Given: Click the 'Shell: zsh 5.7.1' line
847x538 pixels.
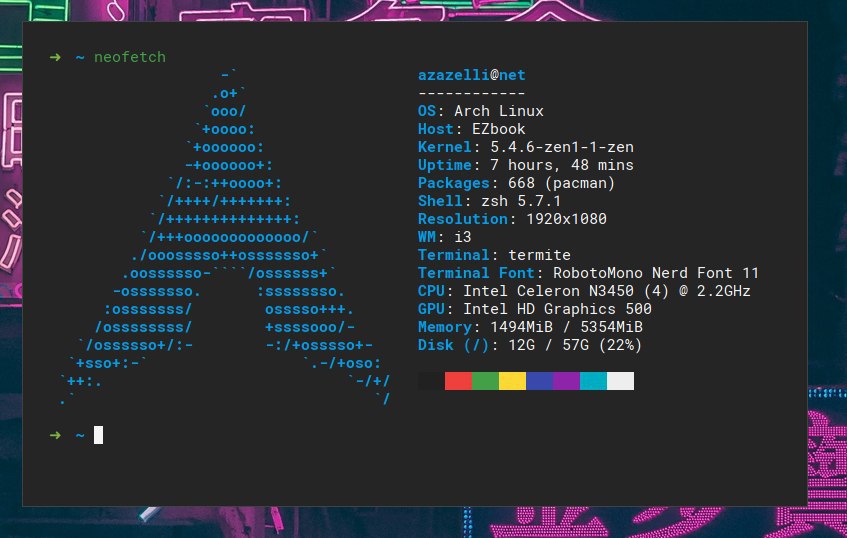Looking at the screenshot, I should [x=489, y=201].
